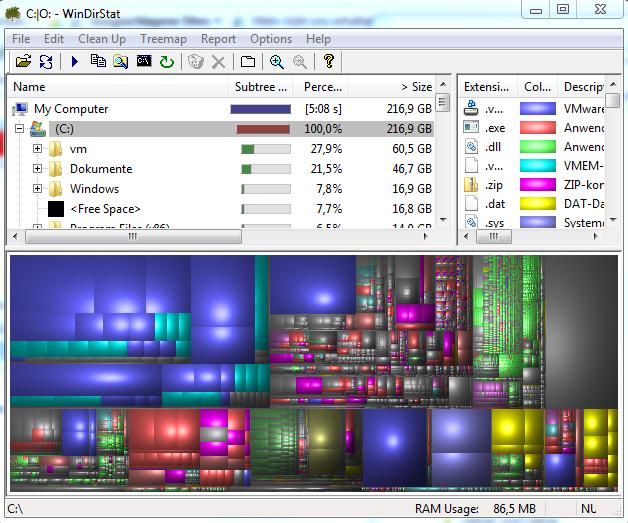This screenshot has width=628, height=523.
Task: Click the Copy Path toolbar icon
Action: (x=98, y=61)
